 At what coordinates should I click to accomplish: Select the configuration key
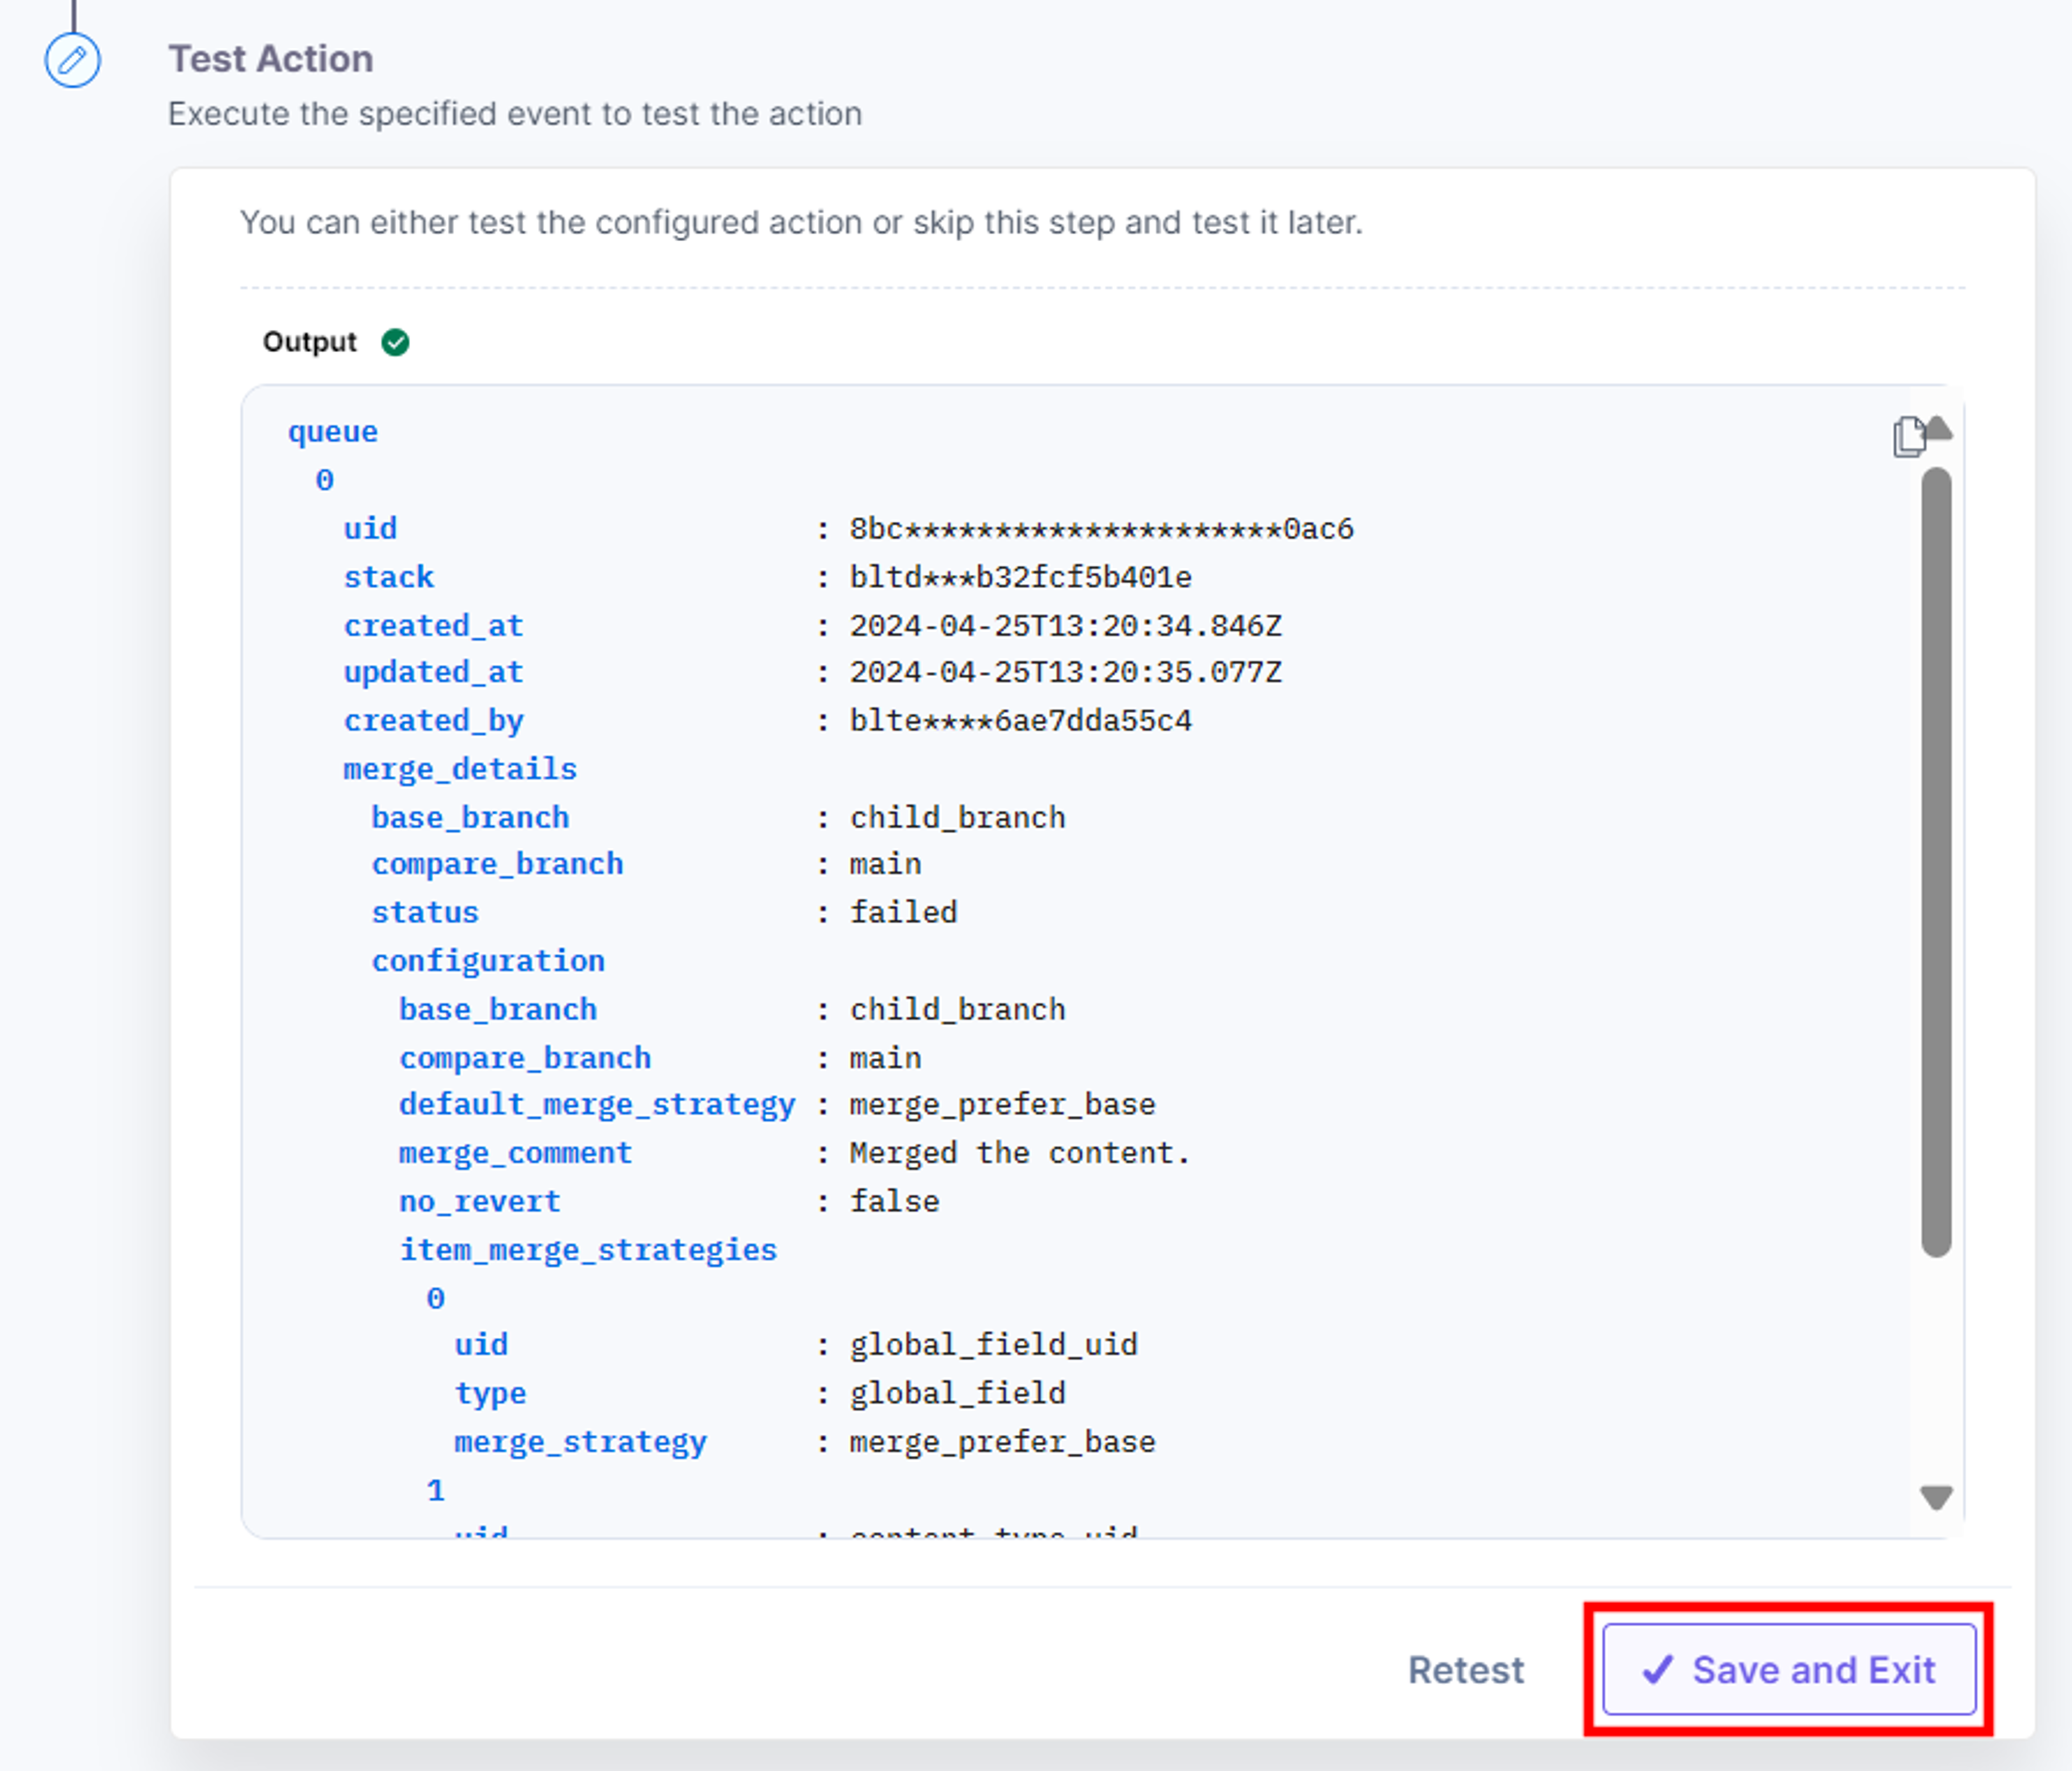[488, 961]
